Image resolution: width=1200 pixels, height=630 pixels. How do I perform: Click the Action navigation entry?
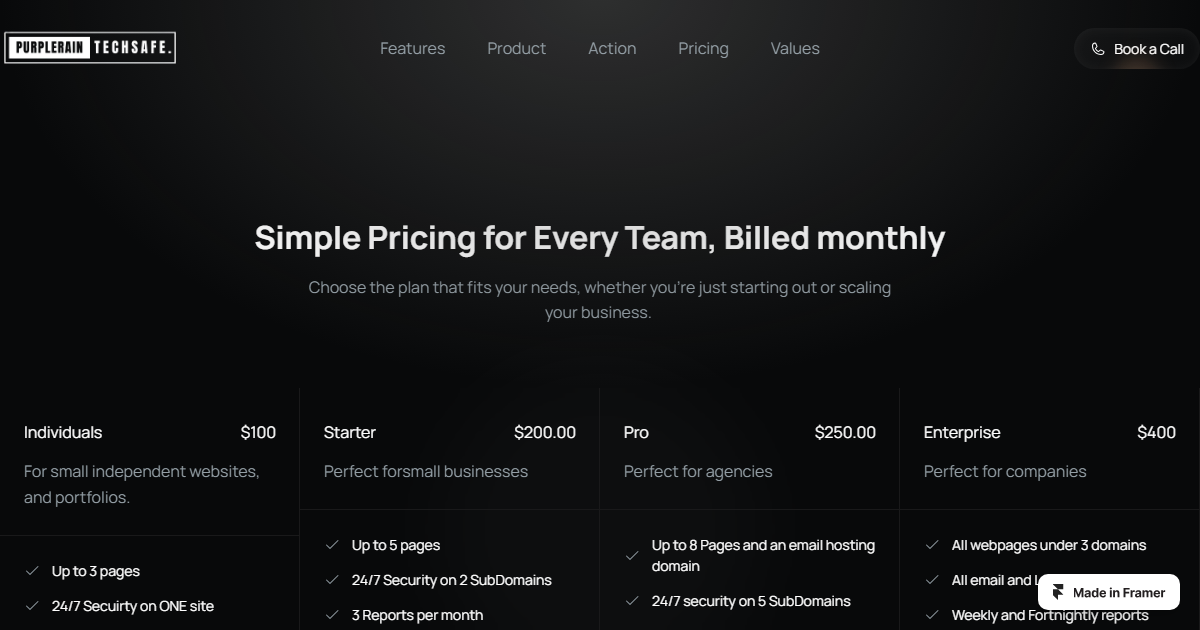[x=612, y=48]
